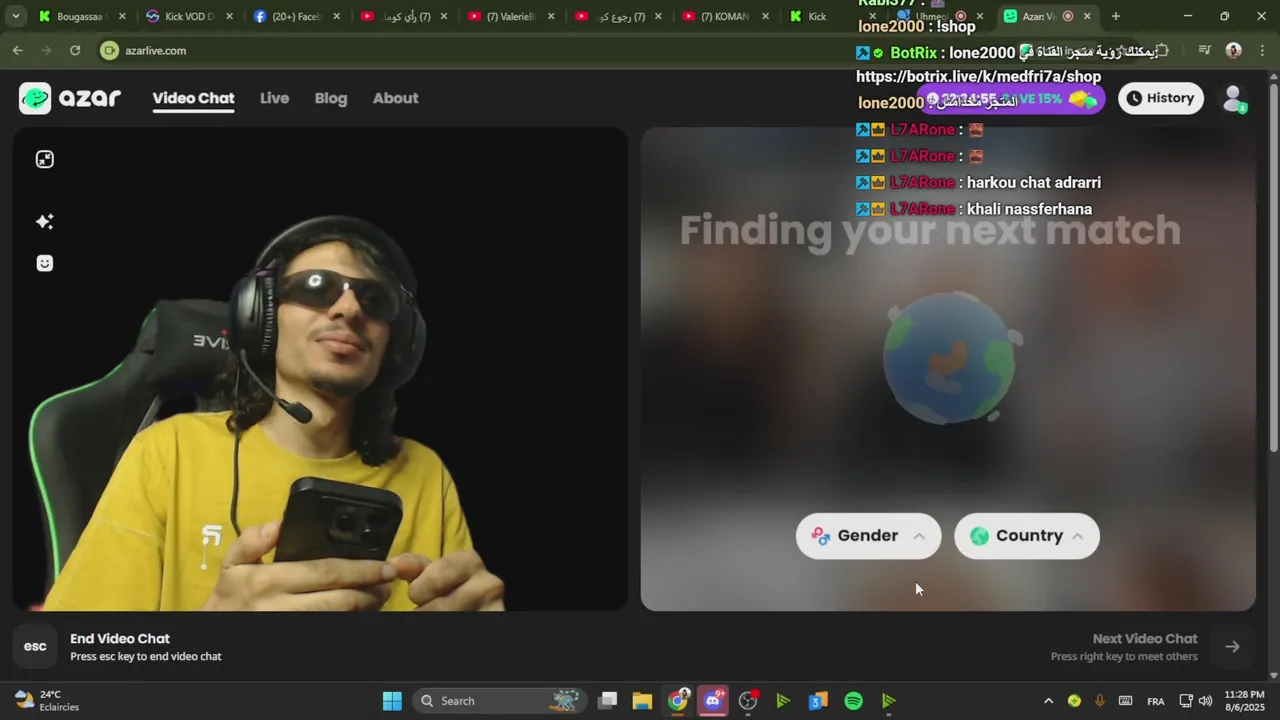The height and width of the screenshot is (720, 1280).
Task: Click the site info icon in address bar
Action: 109,50
